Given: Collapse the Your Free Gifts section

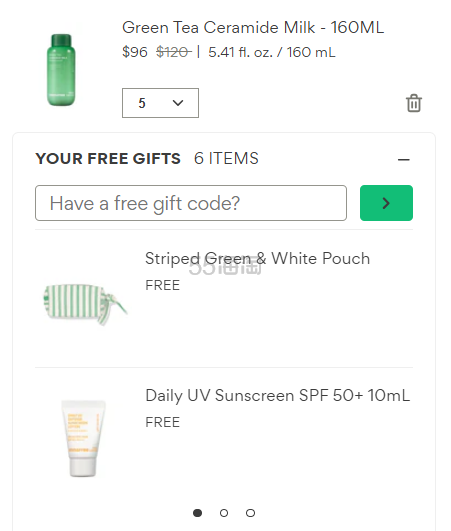Looking at the screenshot, I should 404,159.
